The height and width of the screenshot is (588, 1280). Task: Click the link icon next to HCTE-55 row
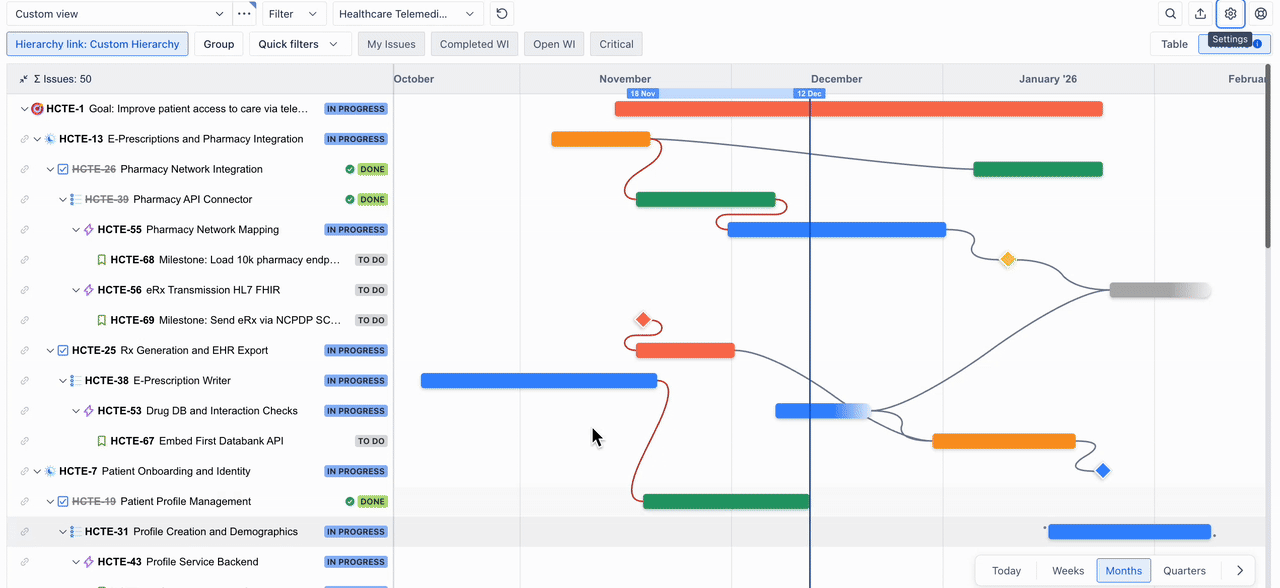pos(23,229)
